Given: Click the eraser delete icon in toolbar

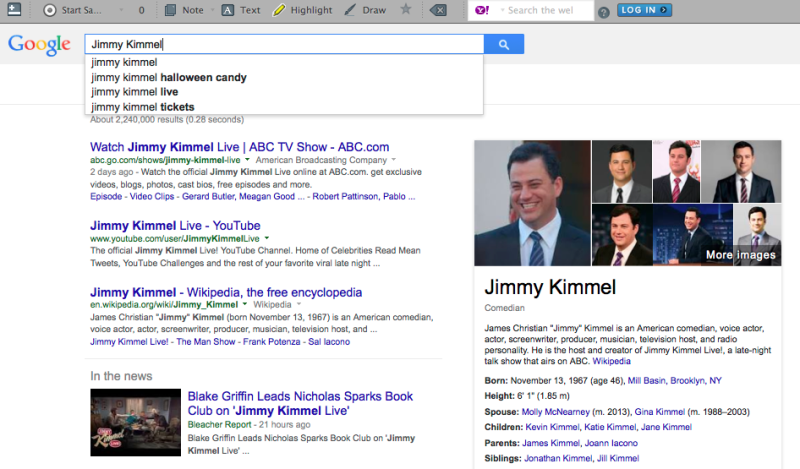Looking at the screenshot, I should click(x=438, y=10).
